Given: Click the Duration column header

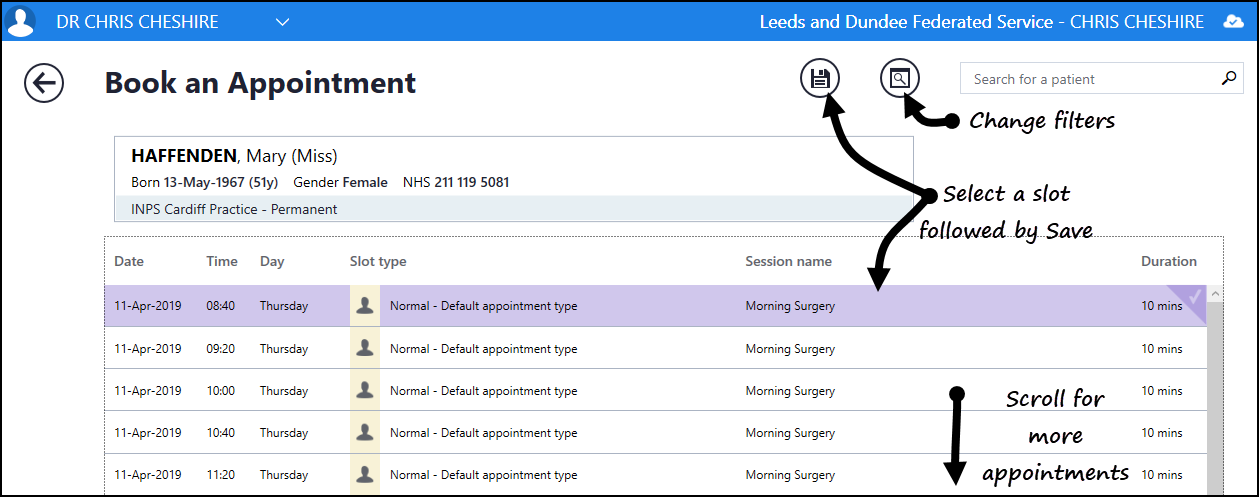Looking at the screenshot, I should coord(1168,262).
